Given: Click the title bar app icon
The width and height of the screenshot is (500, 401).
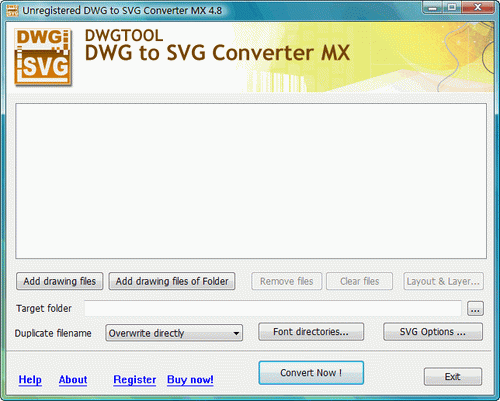Looking at the screenshot, I should (12, 10).
